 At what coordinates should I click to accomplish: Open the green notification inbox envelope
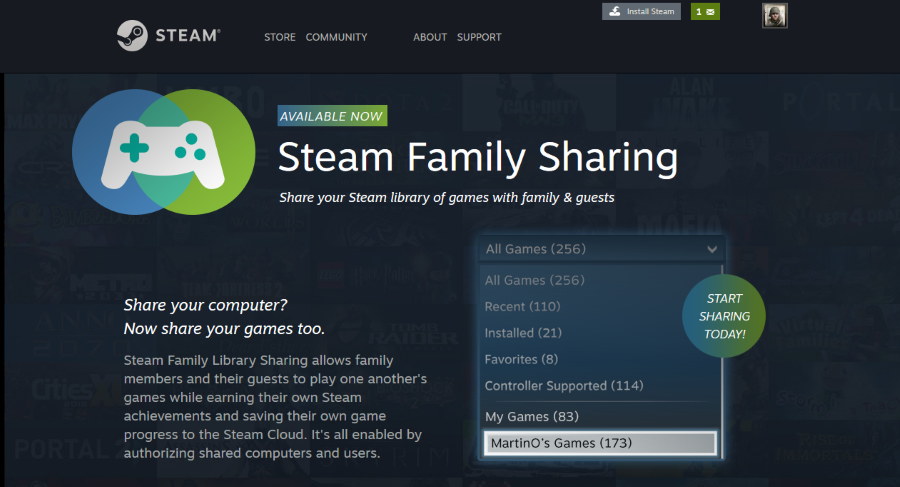coord(705,11)
